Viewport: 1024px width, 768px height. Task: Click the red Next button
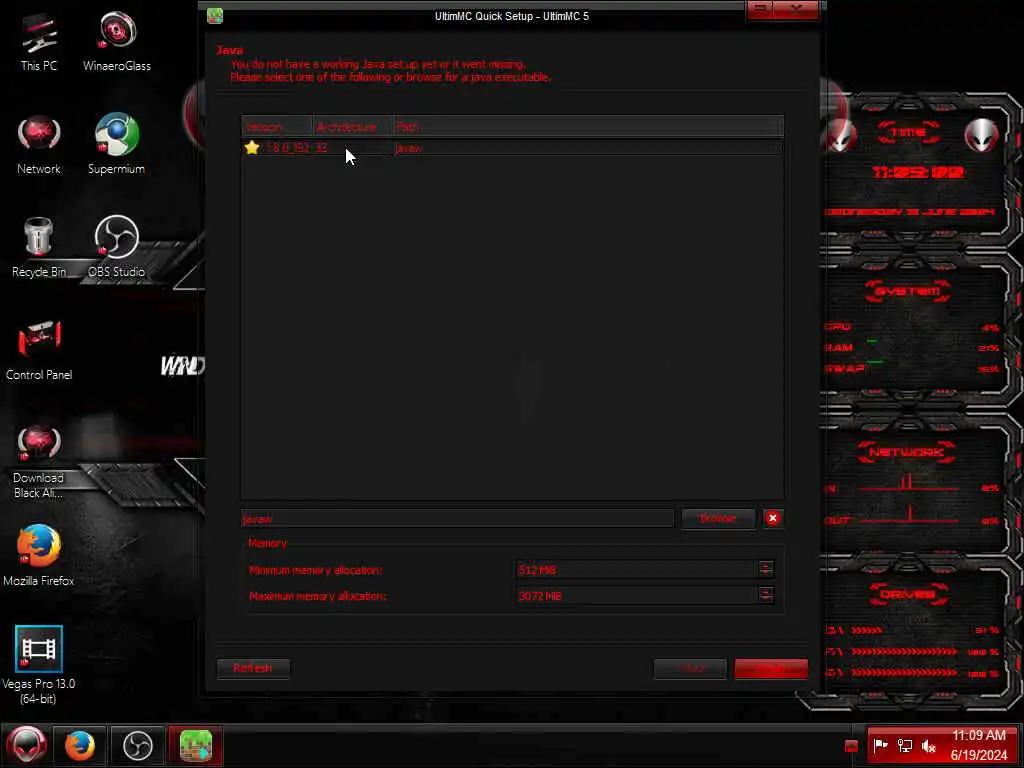click(771, 668)
